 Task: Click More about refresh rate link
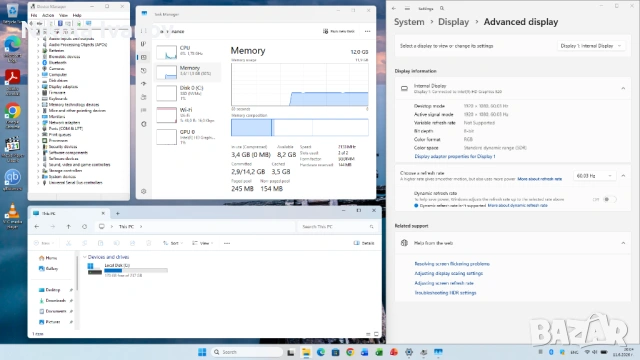(540, 179)
